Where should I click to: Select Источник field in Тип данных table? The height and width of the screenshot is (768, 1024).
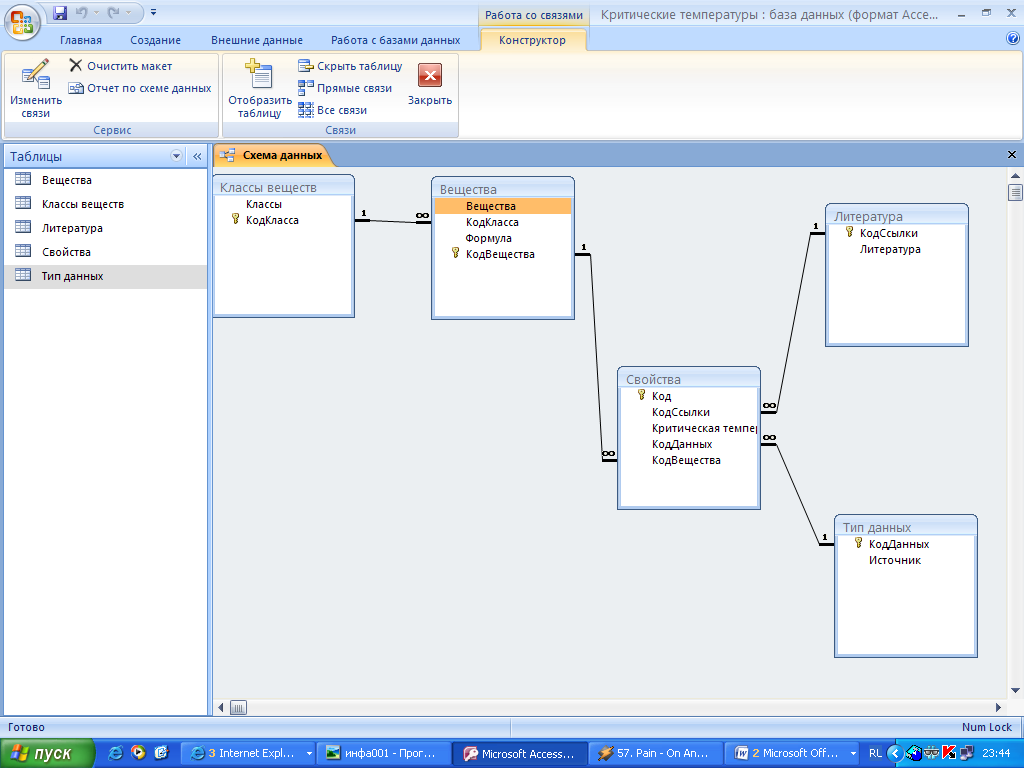(895, 560)
